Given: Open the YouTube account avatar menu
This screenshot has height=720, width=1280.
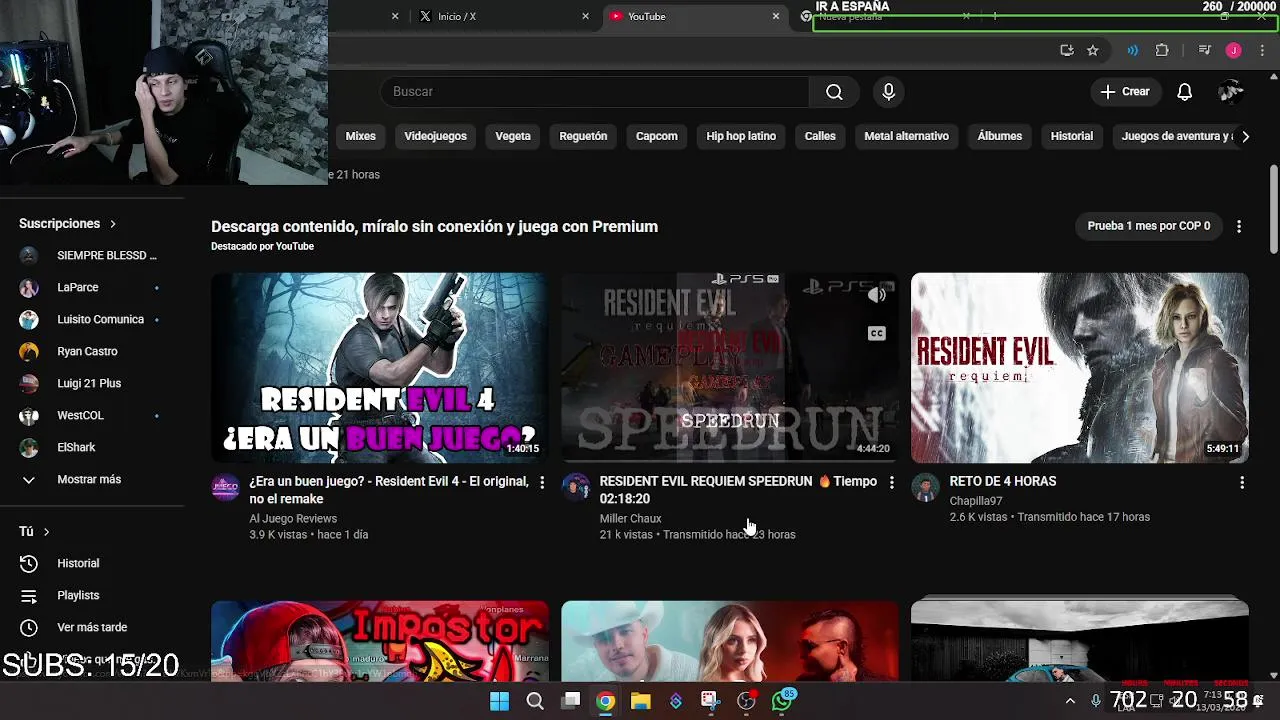Looking at the screenshot, I should tap(1230, 92).
